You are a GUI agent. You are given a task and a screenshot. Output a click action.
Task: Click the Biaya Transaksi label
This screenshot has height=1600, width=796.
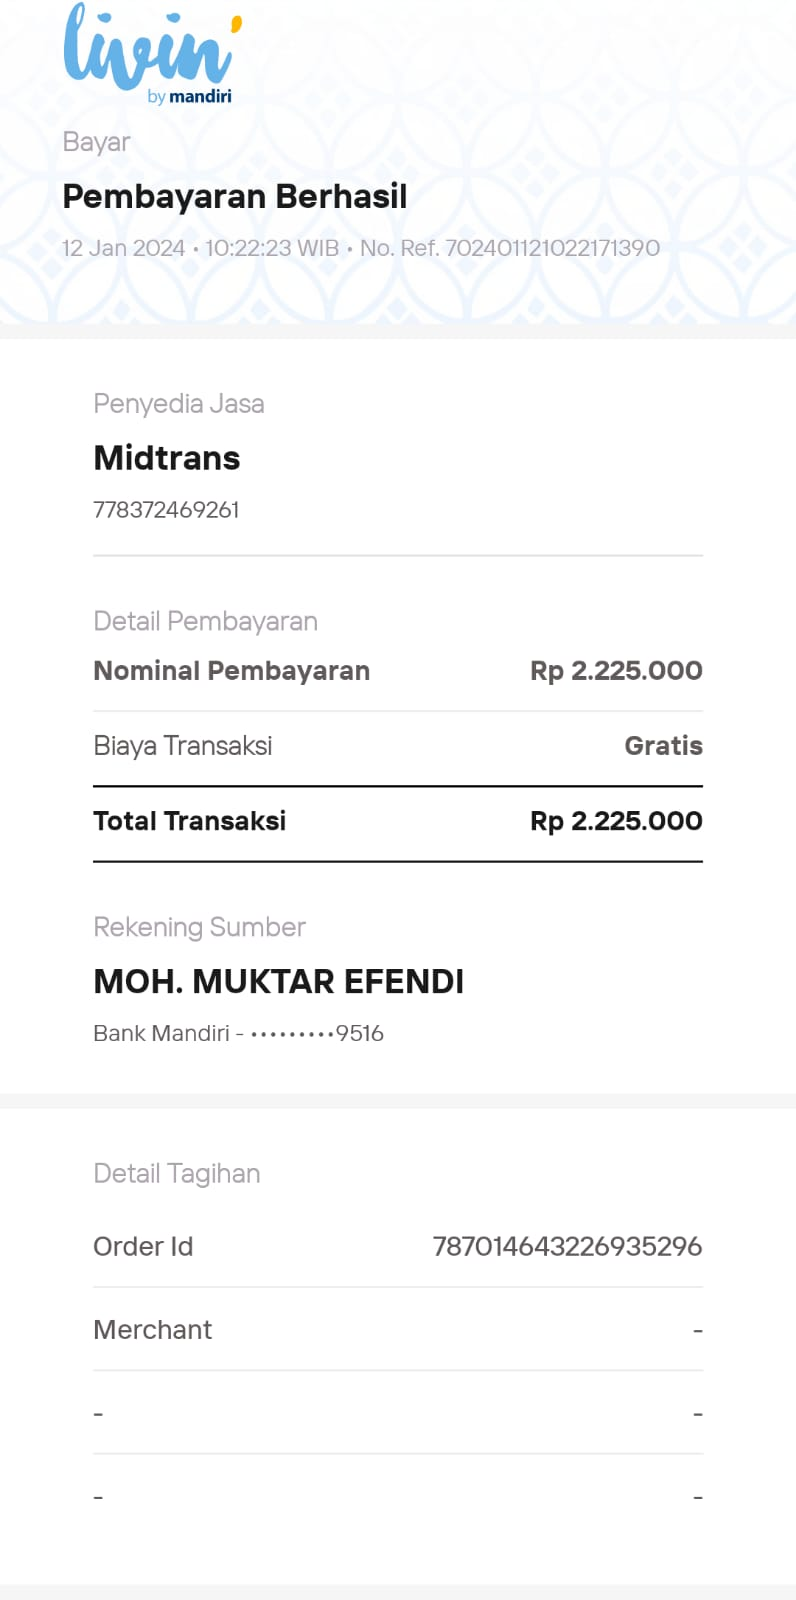183,746
